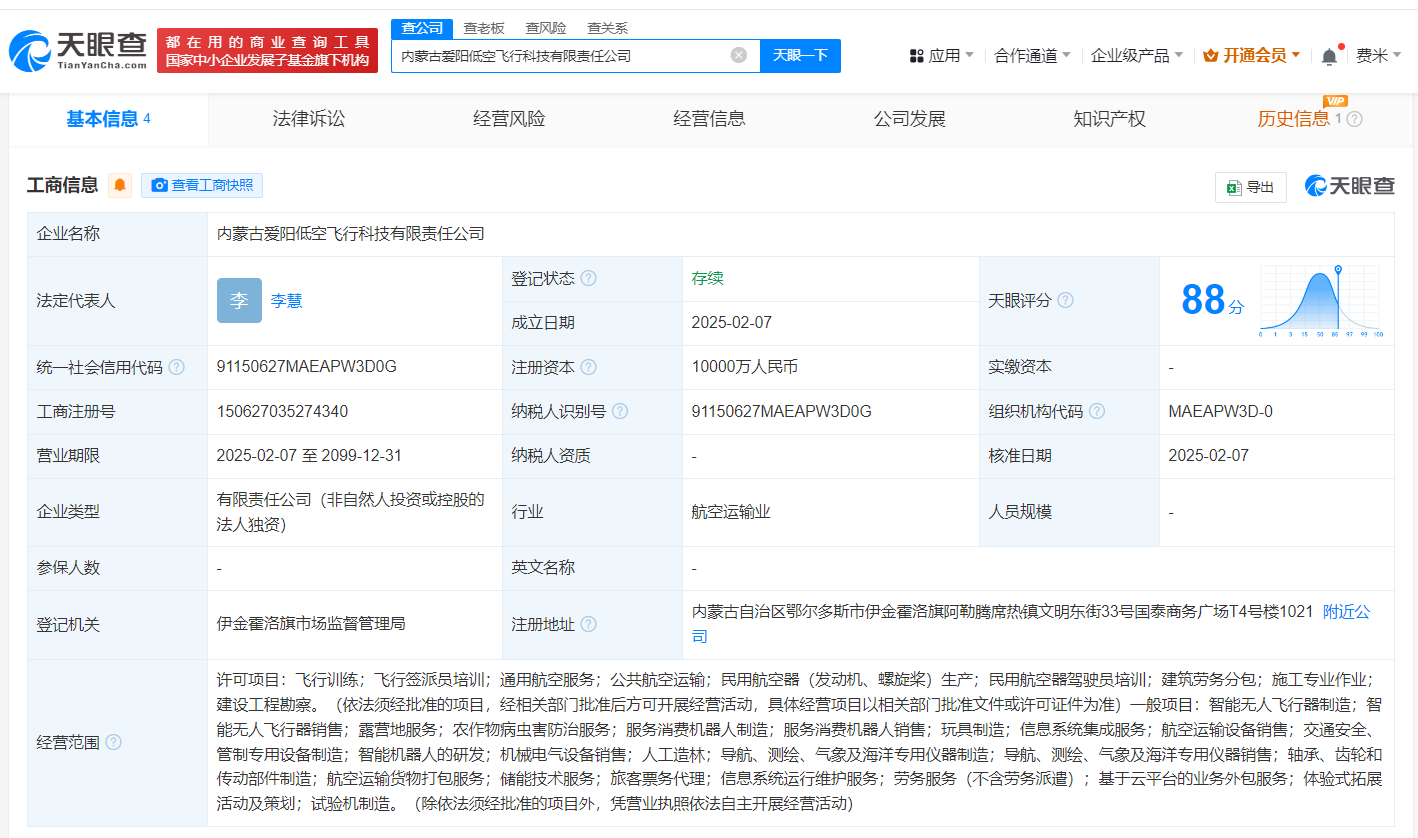Viewport: 1418px width, 838px height.
Task: Switch to the 法律诉讼 tab
Action: 308,119
